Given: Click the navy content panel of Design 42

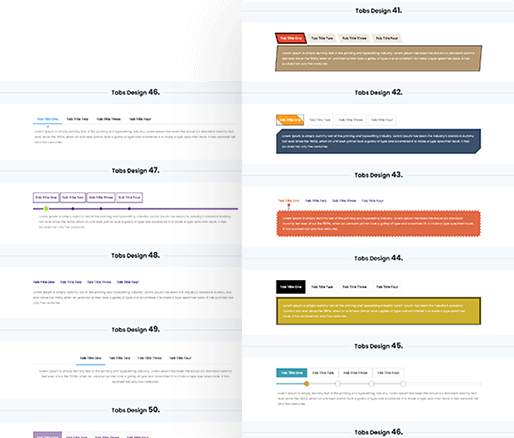Looking at the screenshot, I should 378,141.
